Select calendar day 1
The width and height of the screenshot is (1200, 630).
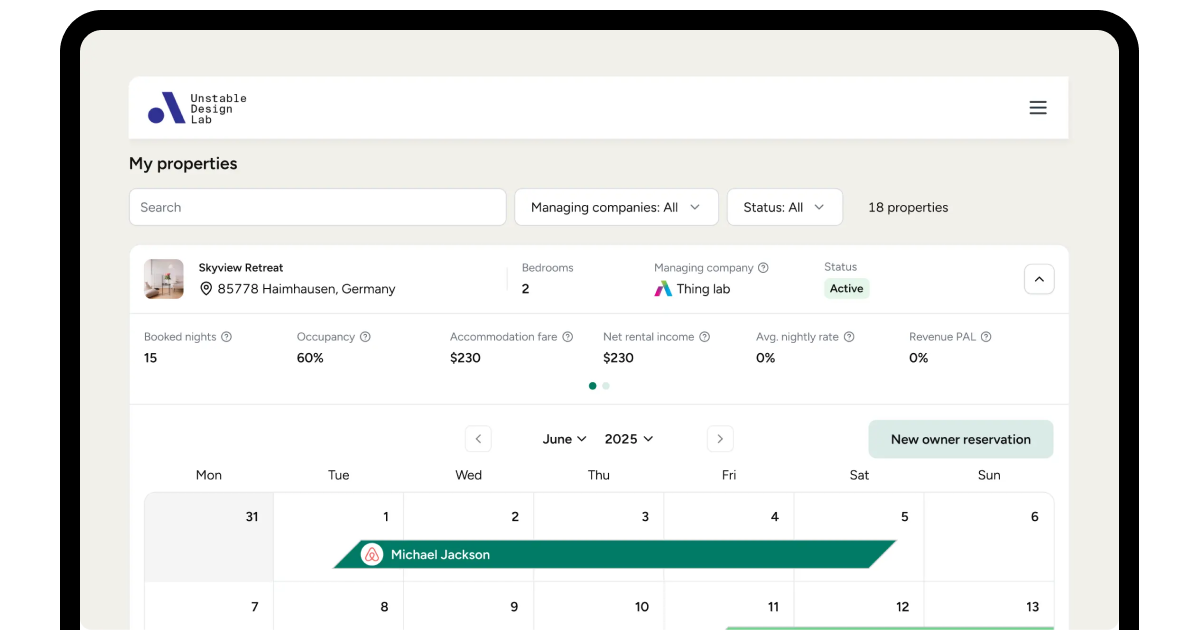339,537
